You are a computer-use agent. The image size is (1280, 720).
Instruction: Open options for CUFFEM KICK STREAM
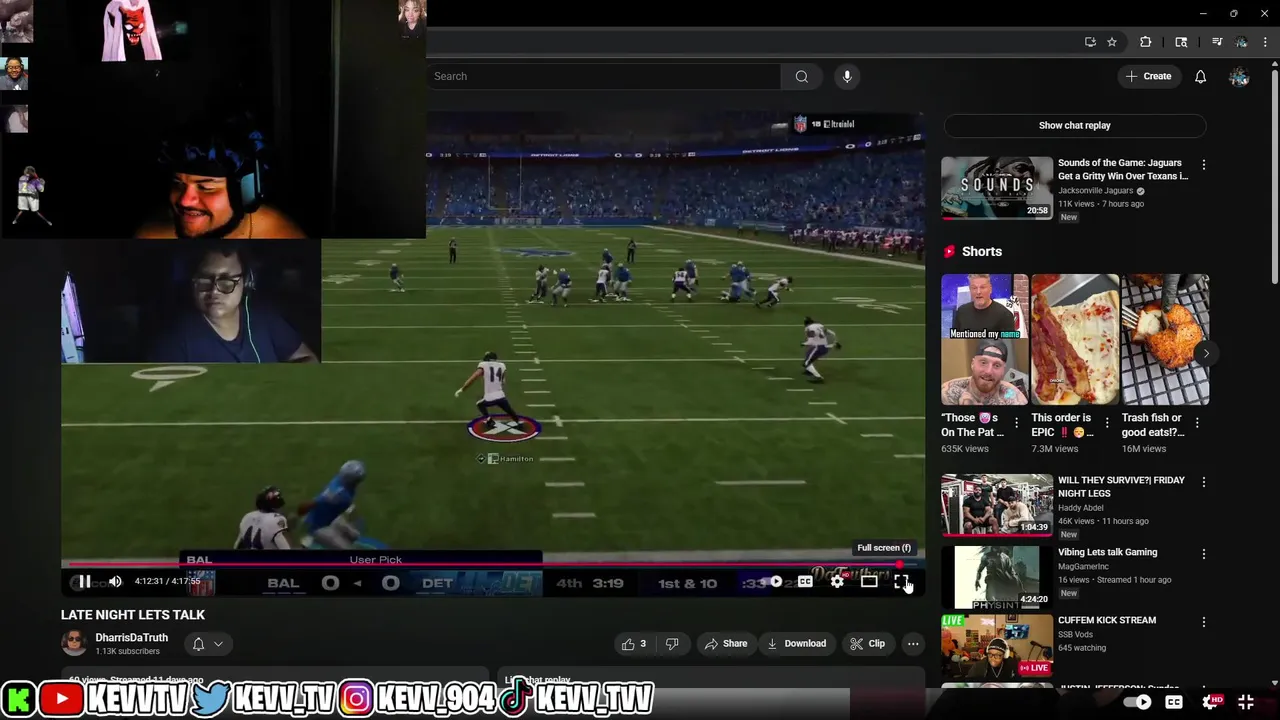1204,621
